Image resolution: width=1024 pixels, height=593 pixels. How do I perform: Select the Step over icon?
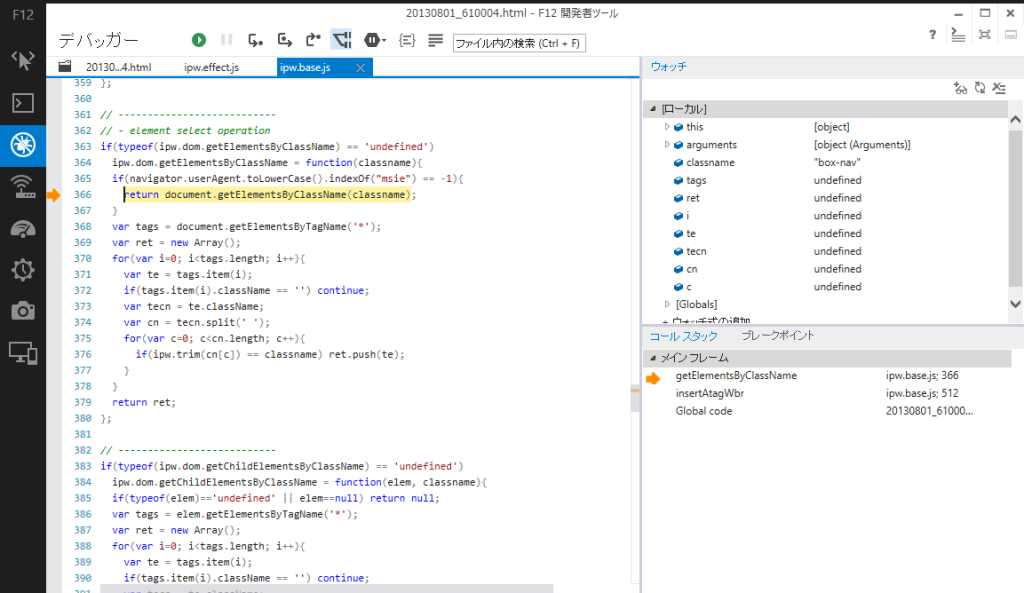(x=284, y=40)
